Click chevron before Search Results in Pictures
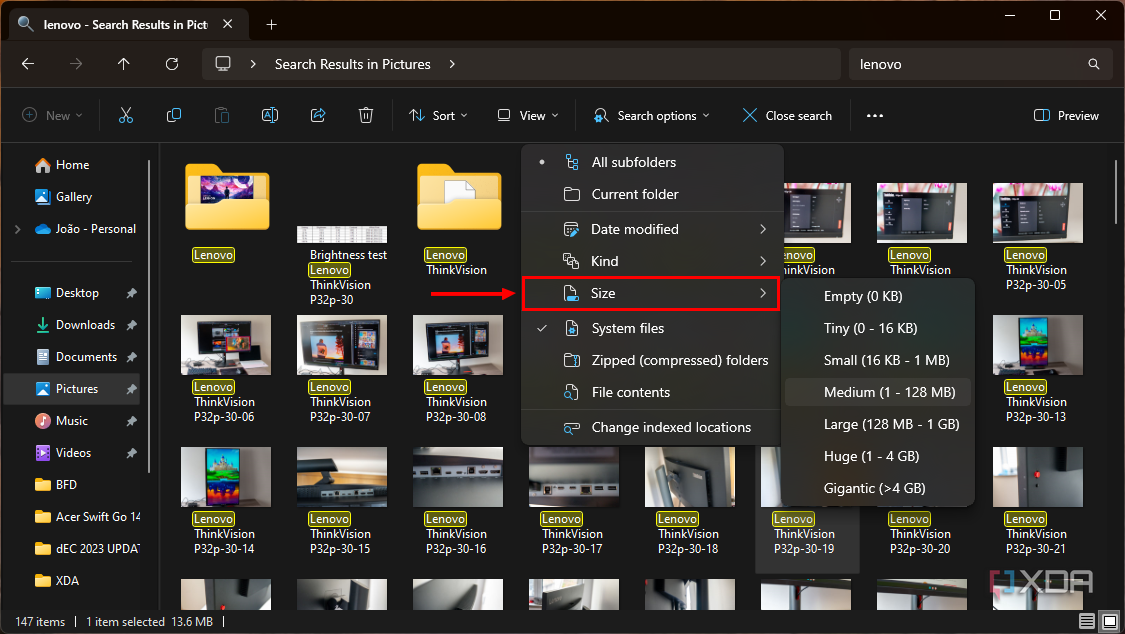This screenshot has width=1125, height=634. pos(253,64)
